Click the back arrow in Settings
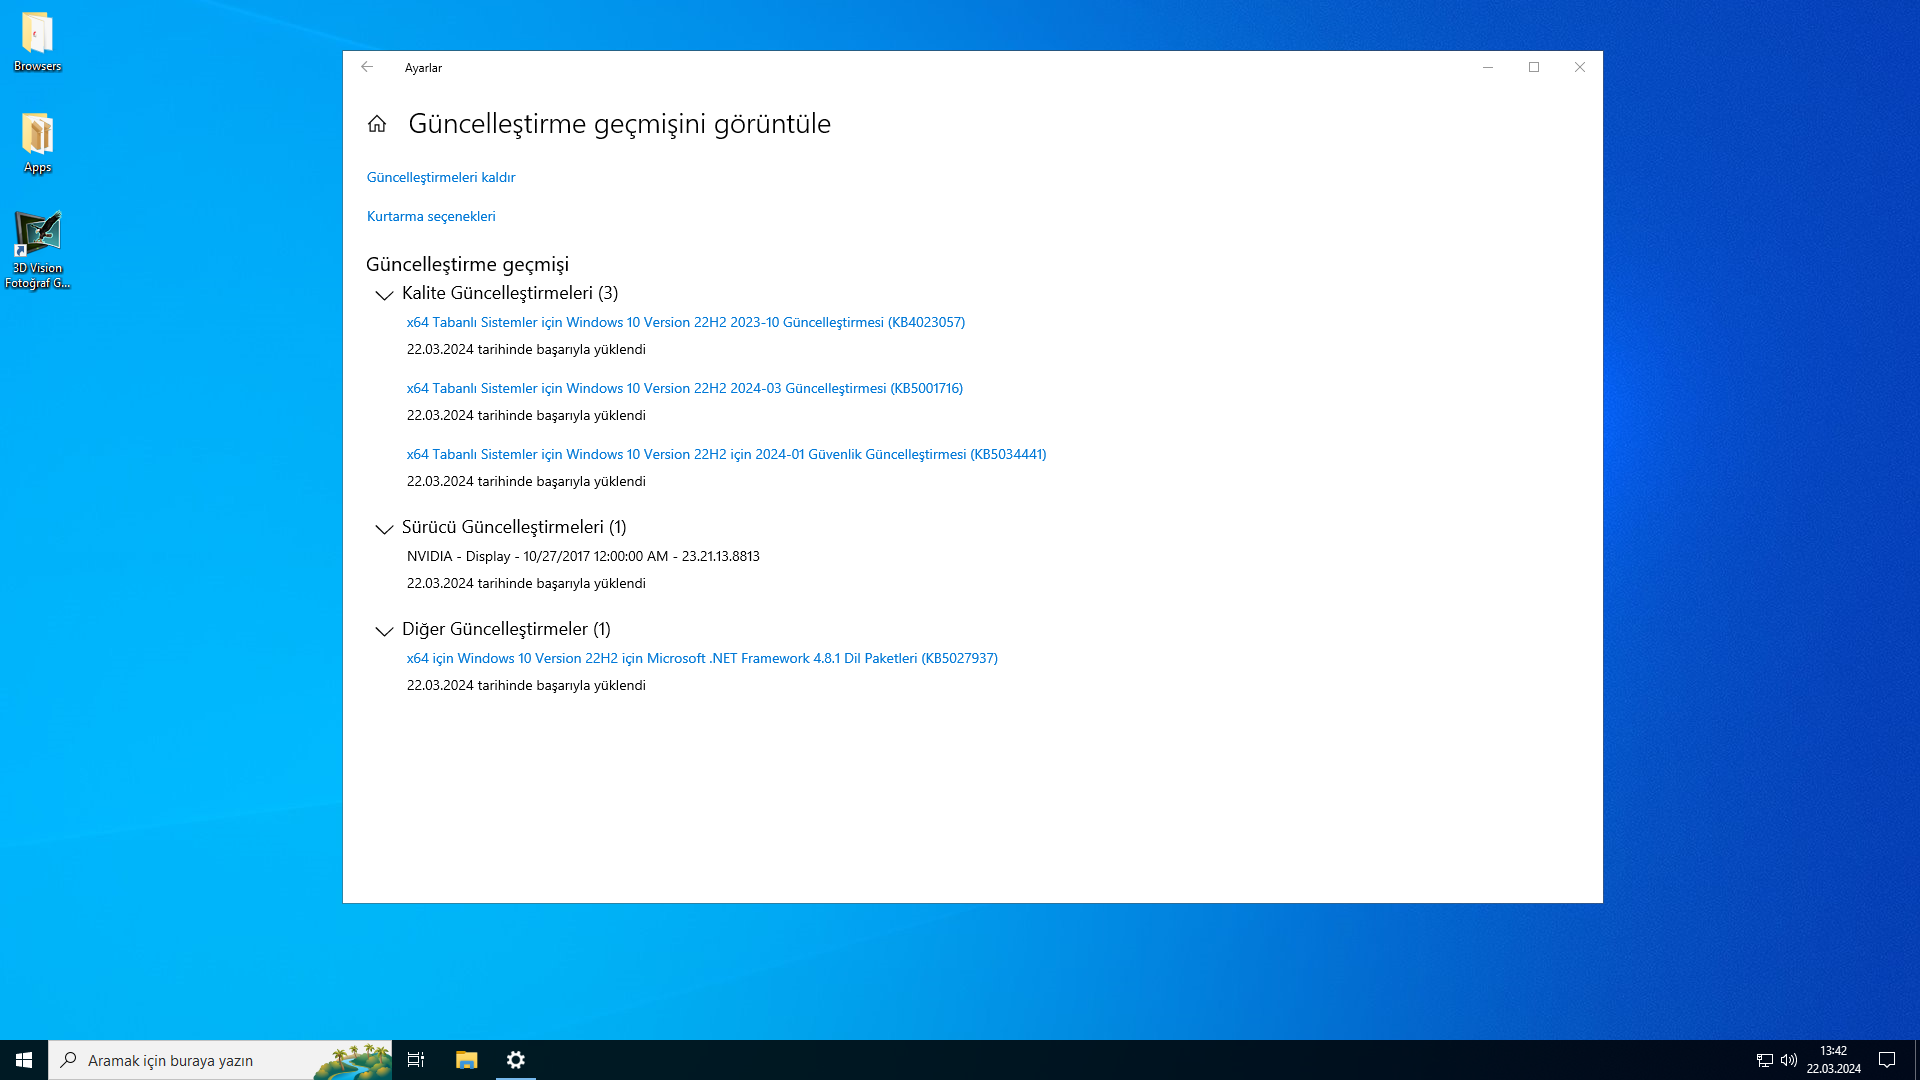This screenshot has height=1080, width=1920. click(x=367, y=67)
